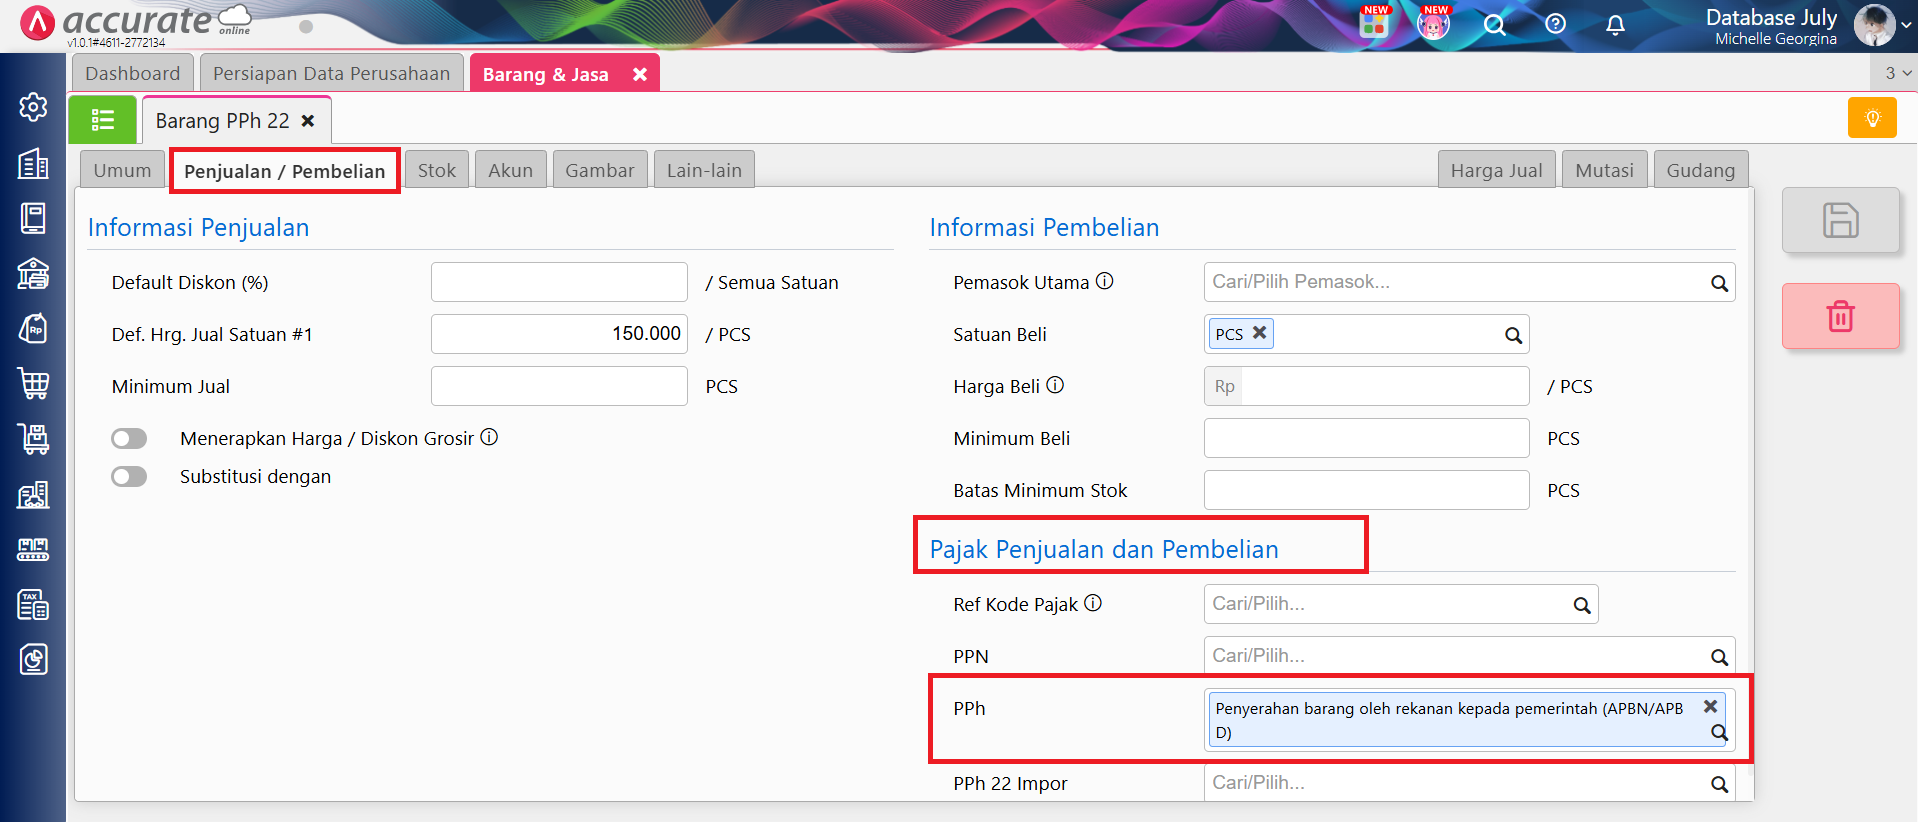Viewport: 1918px width, 822px height.
Task: Open the Penjualan / Pembelian tab
Action: click(285, 171)
